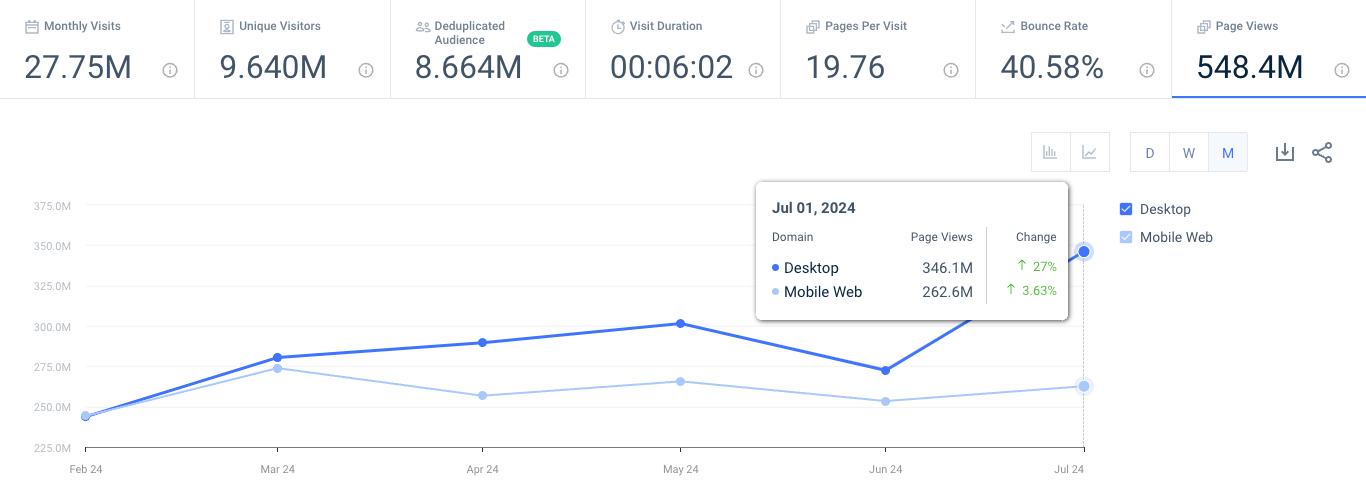Uncheck the Desktop series checkbox
The width and height of the screenshot is (1366, 499).
click(x=1126, y=209)
